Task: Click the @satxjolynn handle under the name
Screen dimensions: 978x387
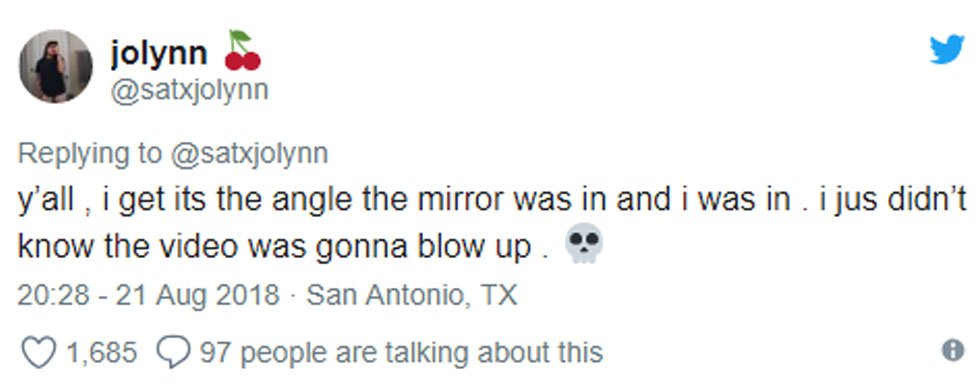Action: point(190,91)
